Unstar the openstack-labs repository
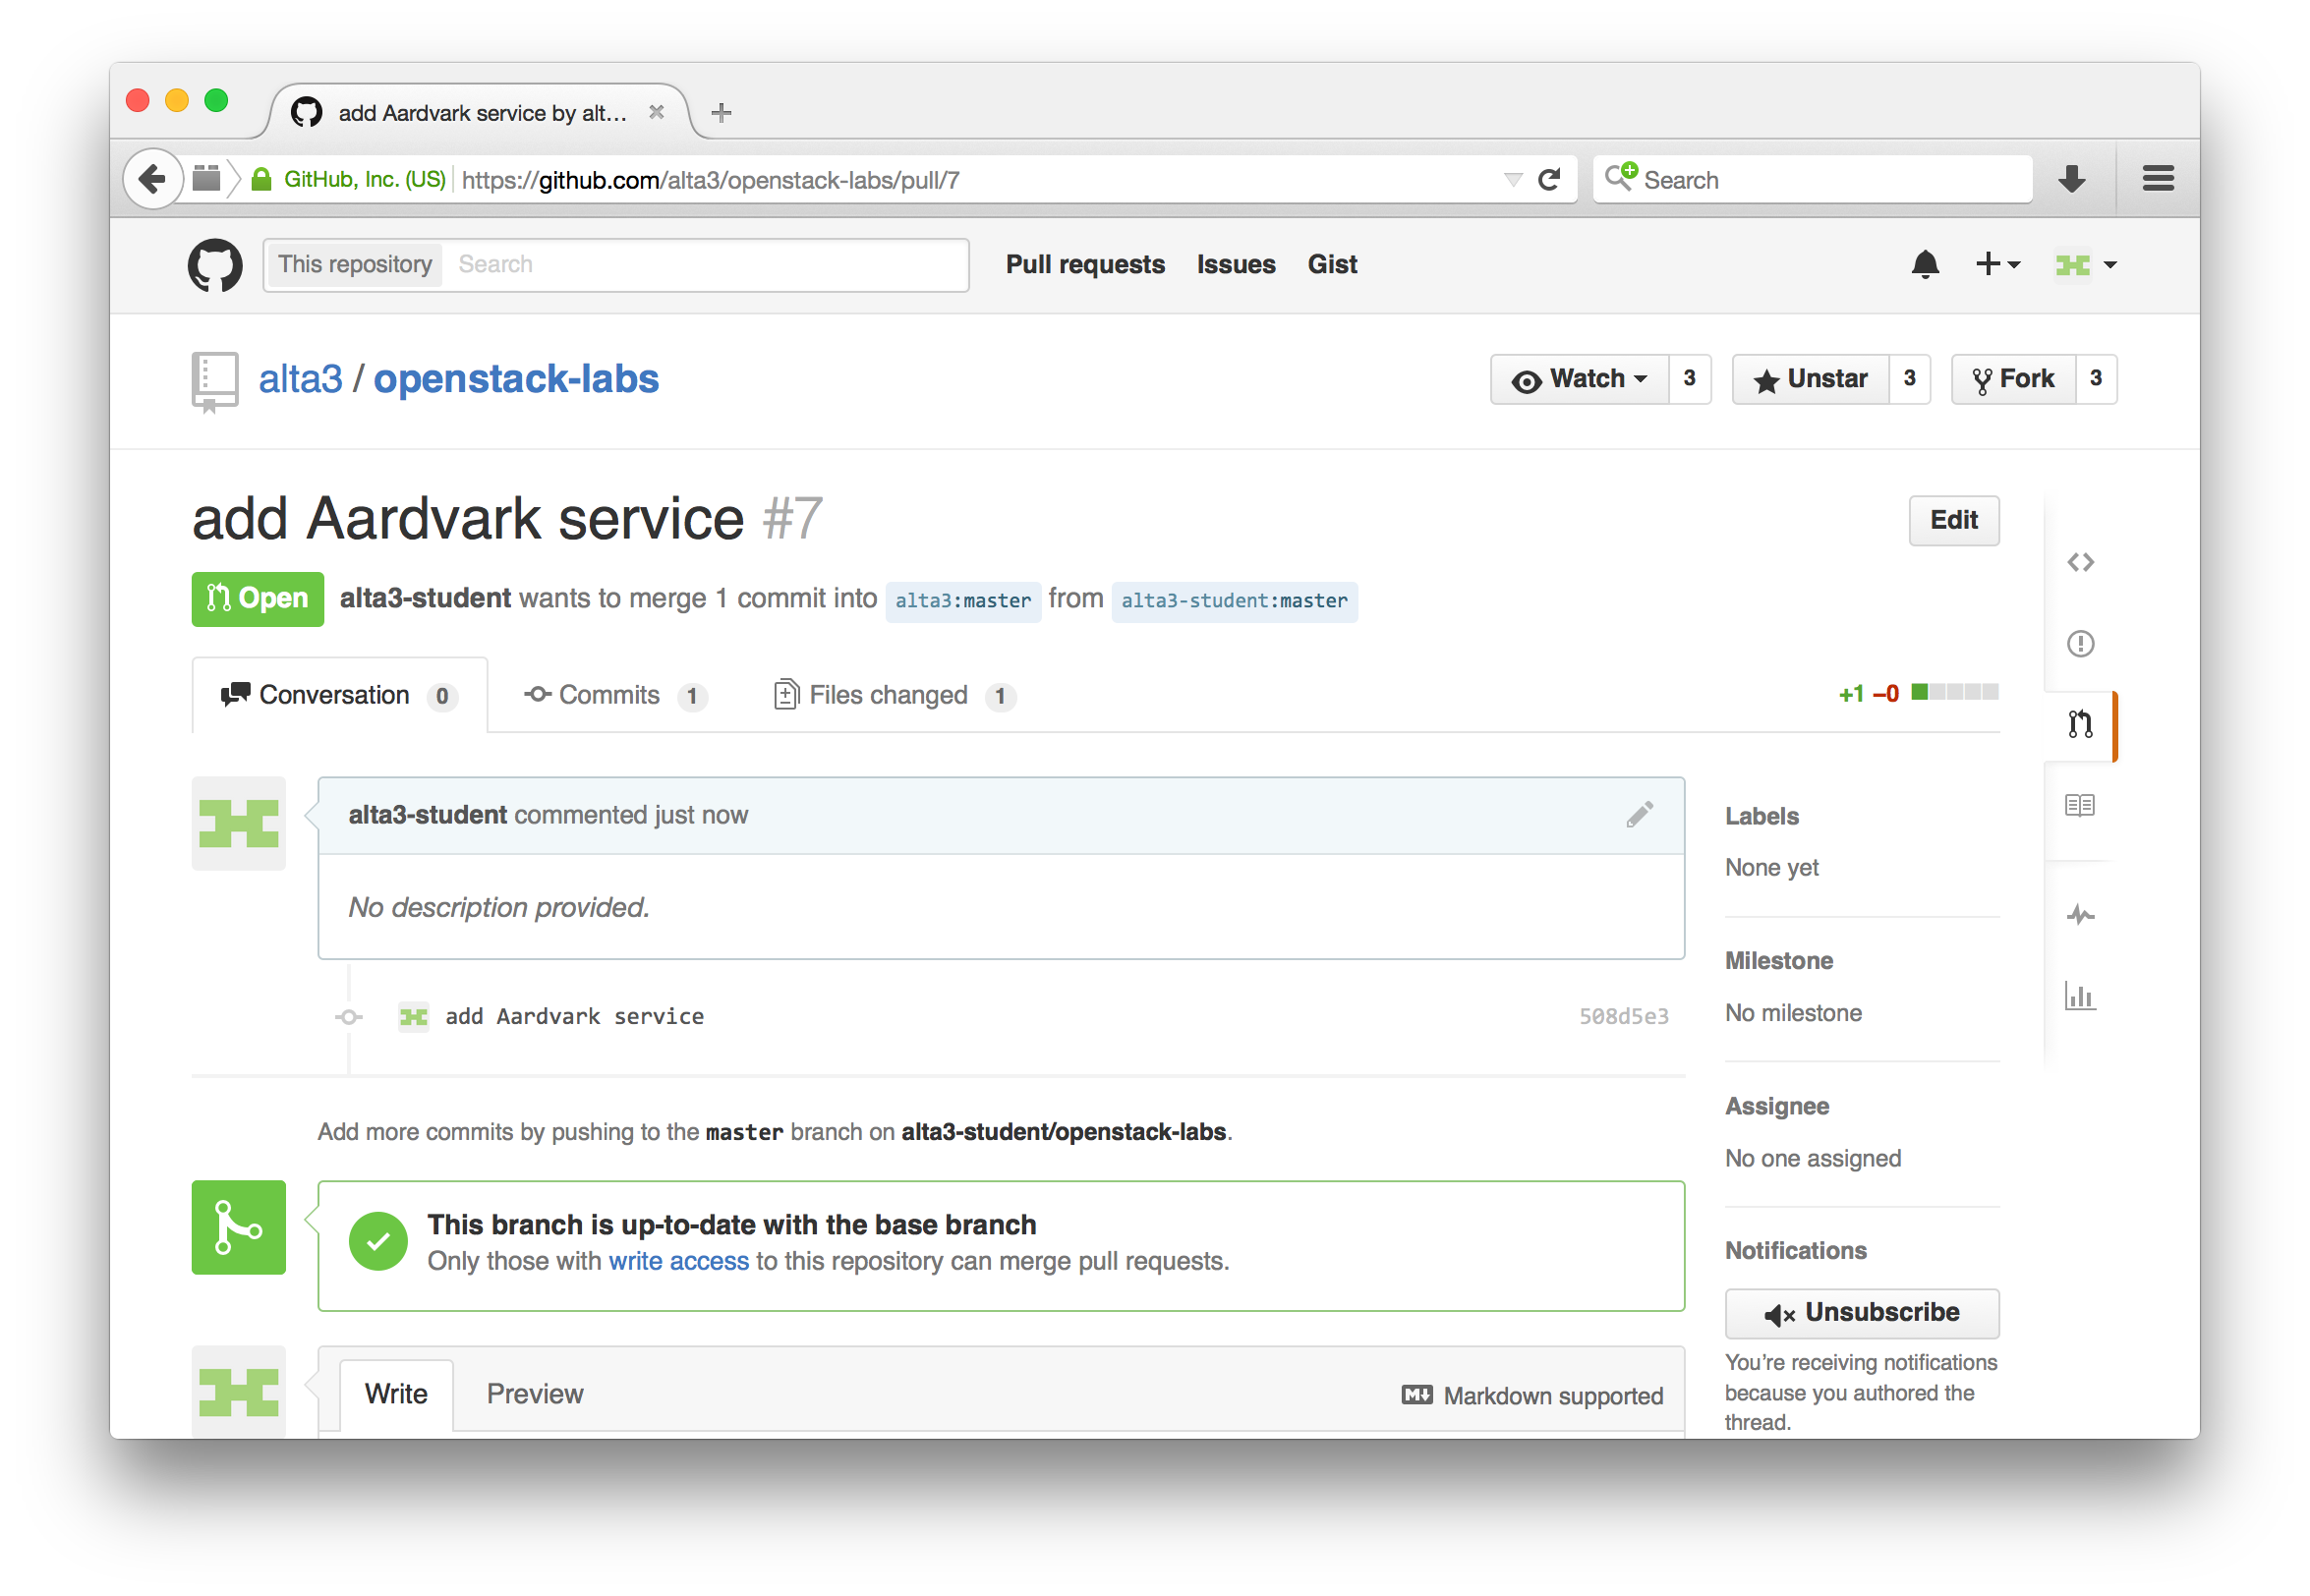The image size is (2310, 1596). pos(1811,379)
